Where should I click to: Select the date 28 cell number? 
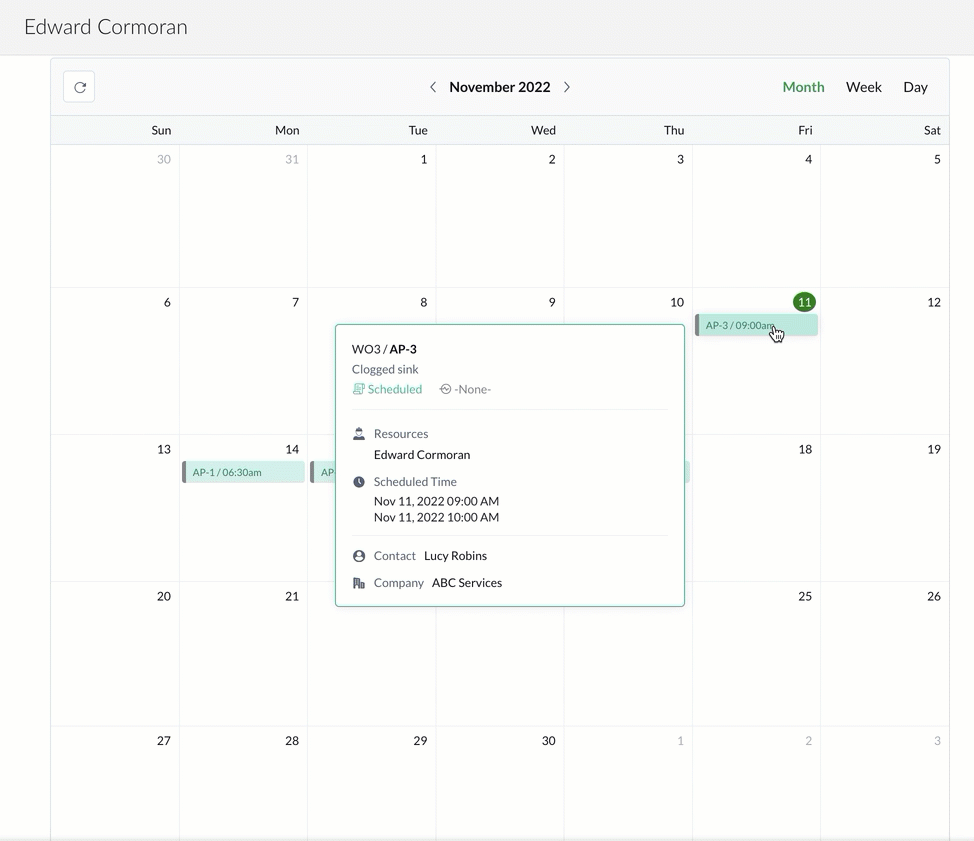[x=292, y=740]
